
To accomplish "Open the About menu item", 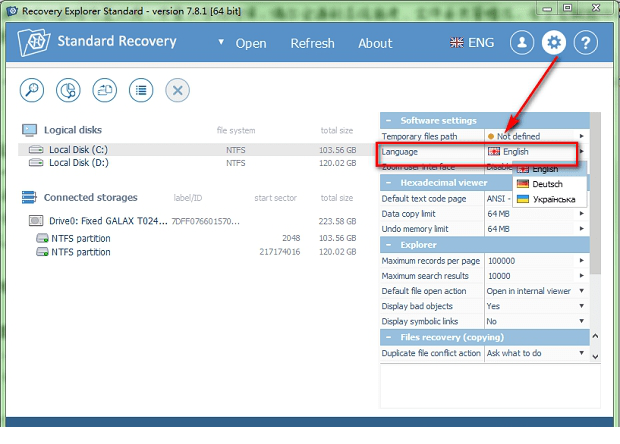I will (x=375, y=43).
